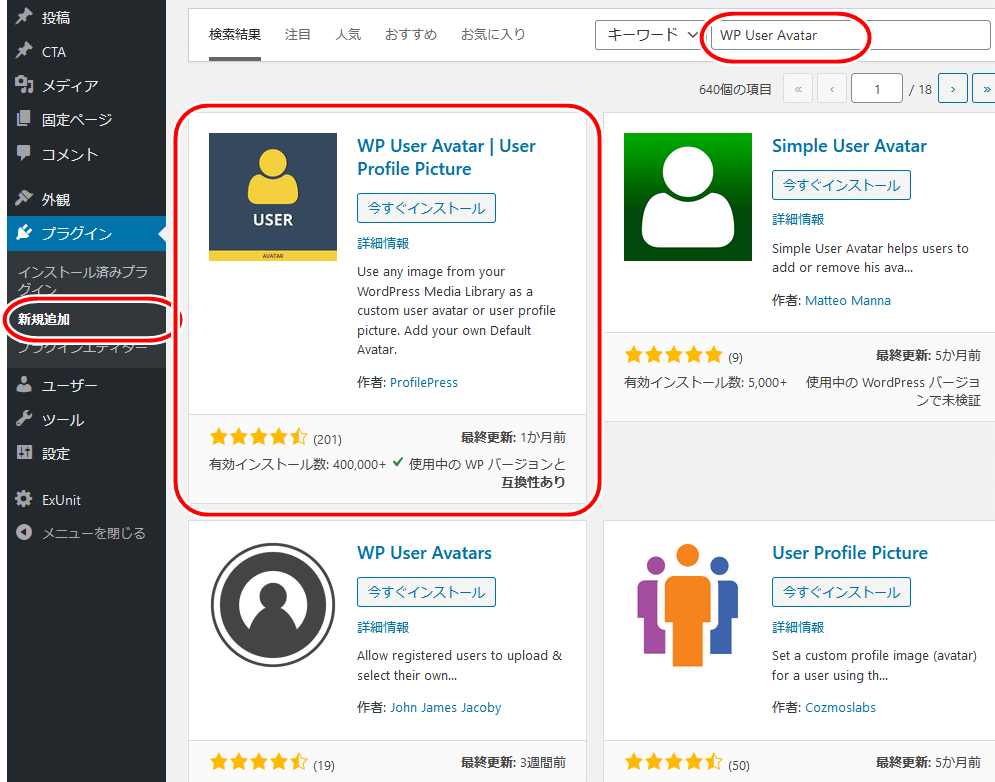Click the current page number field
995x782 pixels.
point(876,89)
